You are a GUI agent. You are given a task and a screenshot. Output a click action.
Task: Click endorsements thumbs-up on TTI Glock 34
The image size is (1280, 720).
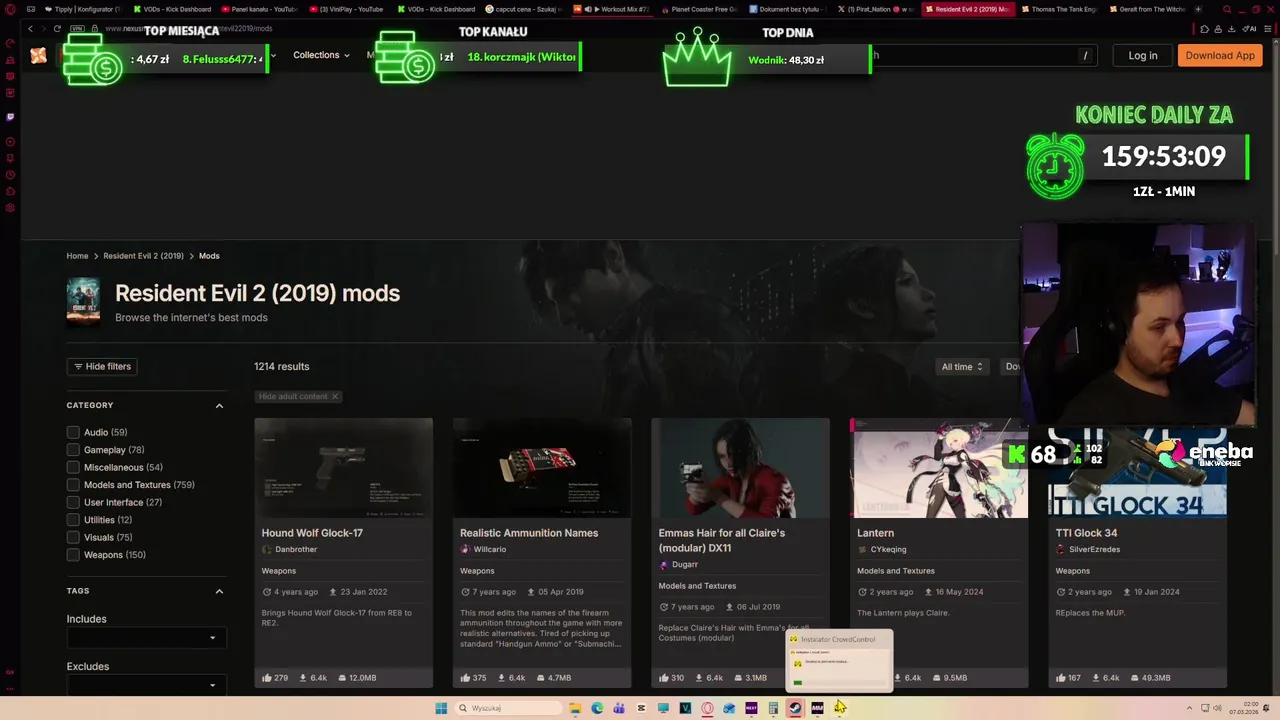click(x=1061, y=678)
